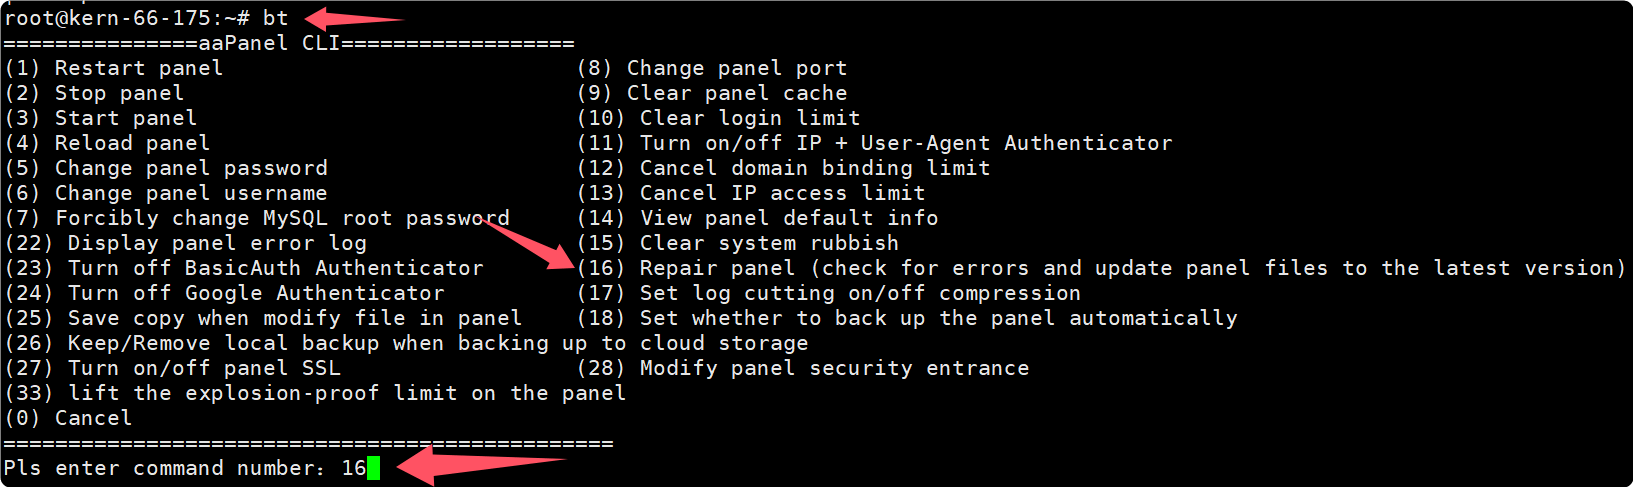This screenshot has width=1633, height=487.
Task: Click option (7) Forcibly change MySQL root password
Action: pyautogui.click(x=257, y=218)
